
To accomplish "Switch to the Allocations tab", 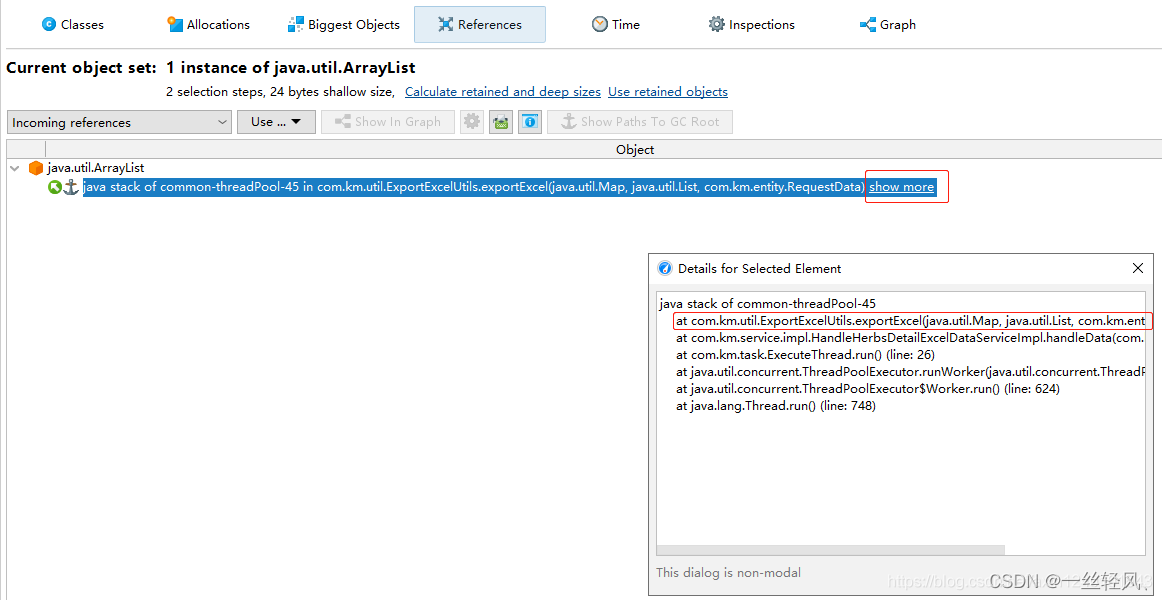I will click(x=209, y=24).
